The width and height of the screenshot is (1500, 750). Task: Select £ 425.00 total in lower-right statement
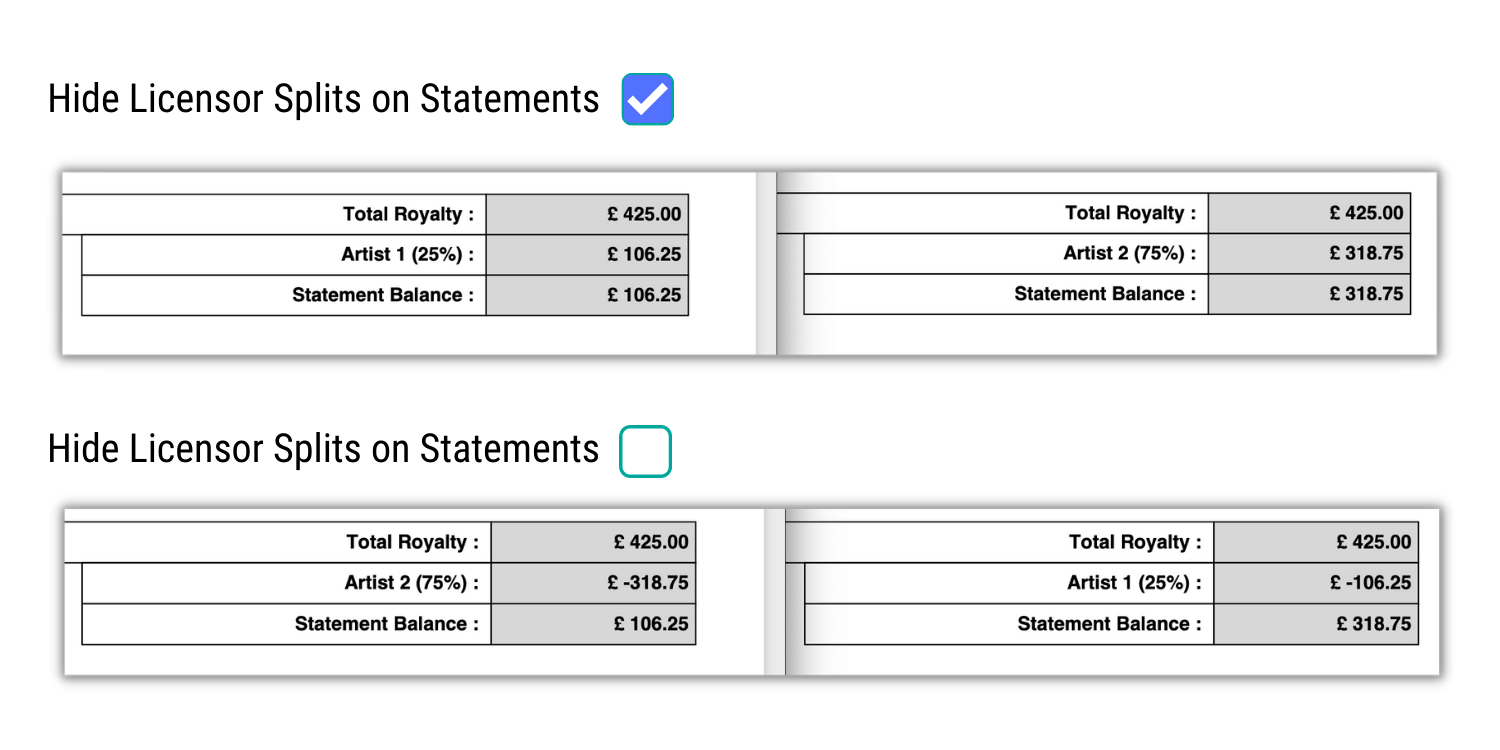point(1316,542)
